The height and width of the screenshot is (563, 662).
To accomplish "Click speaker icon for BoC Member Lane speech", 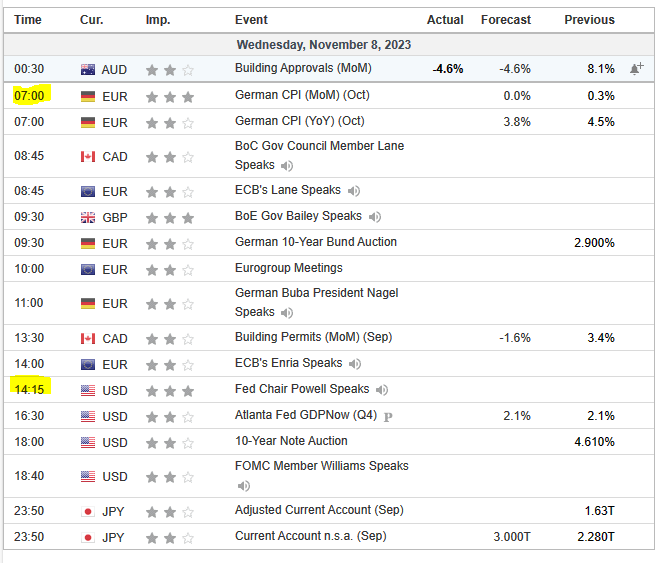I will coord(287,166).
